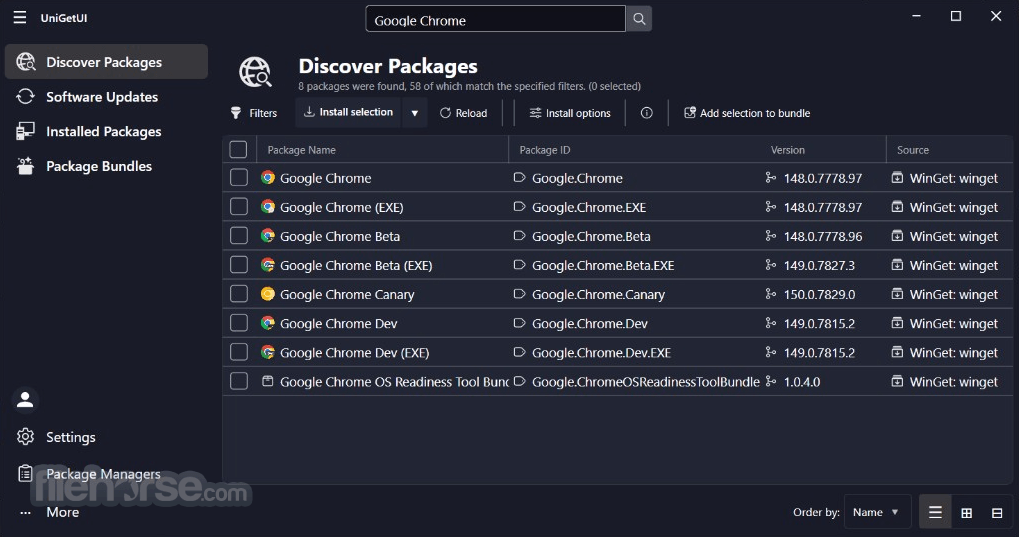Click the Reload button

463,112
